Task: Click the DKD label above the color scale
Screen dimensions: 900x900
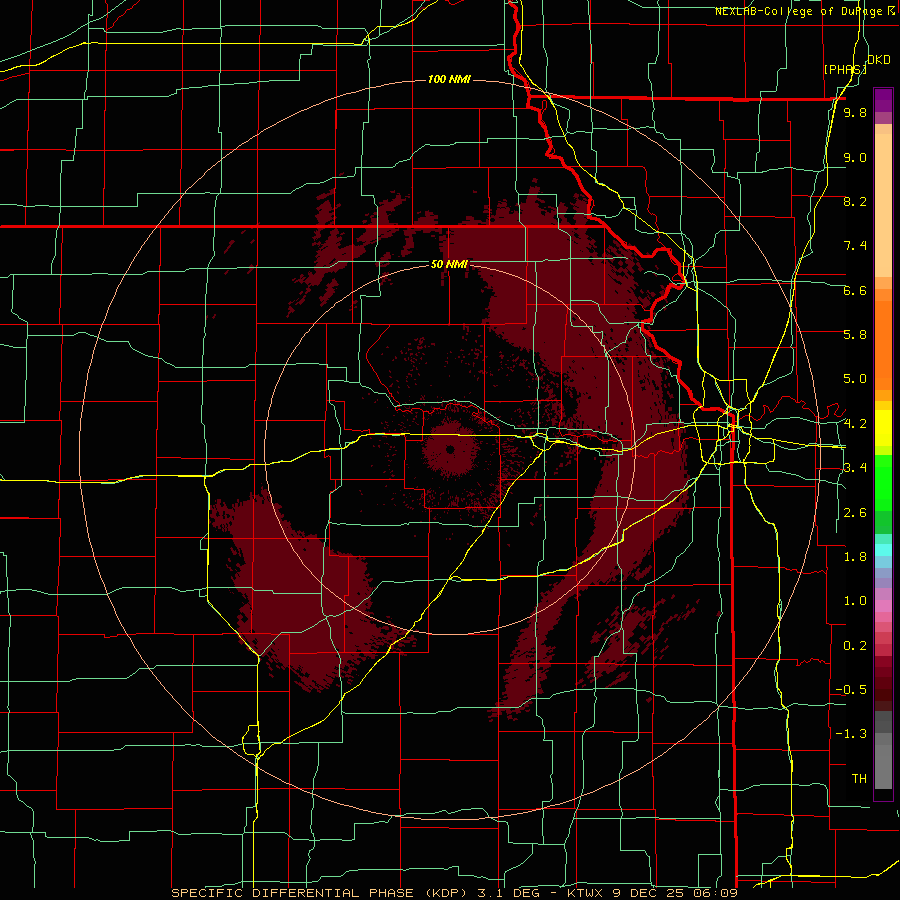Action: [879, 60]
